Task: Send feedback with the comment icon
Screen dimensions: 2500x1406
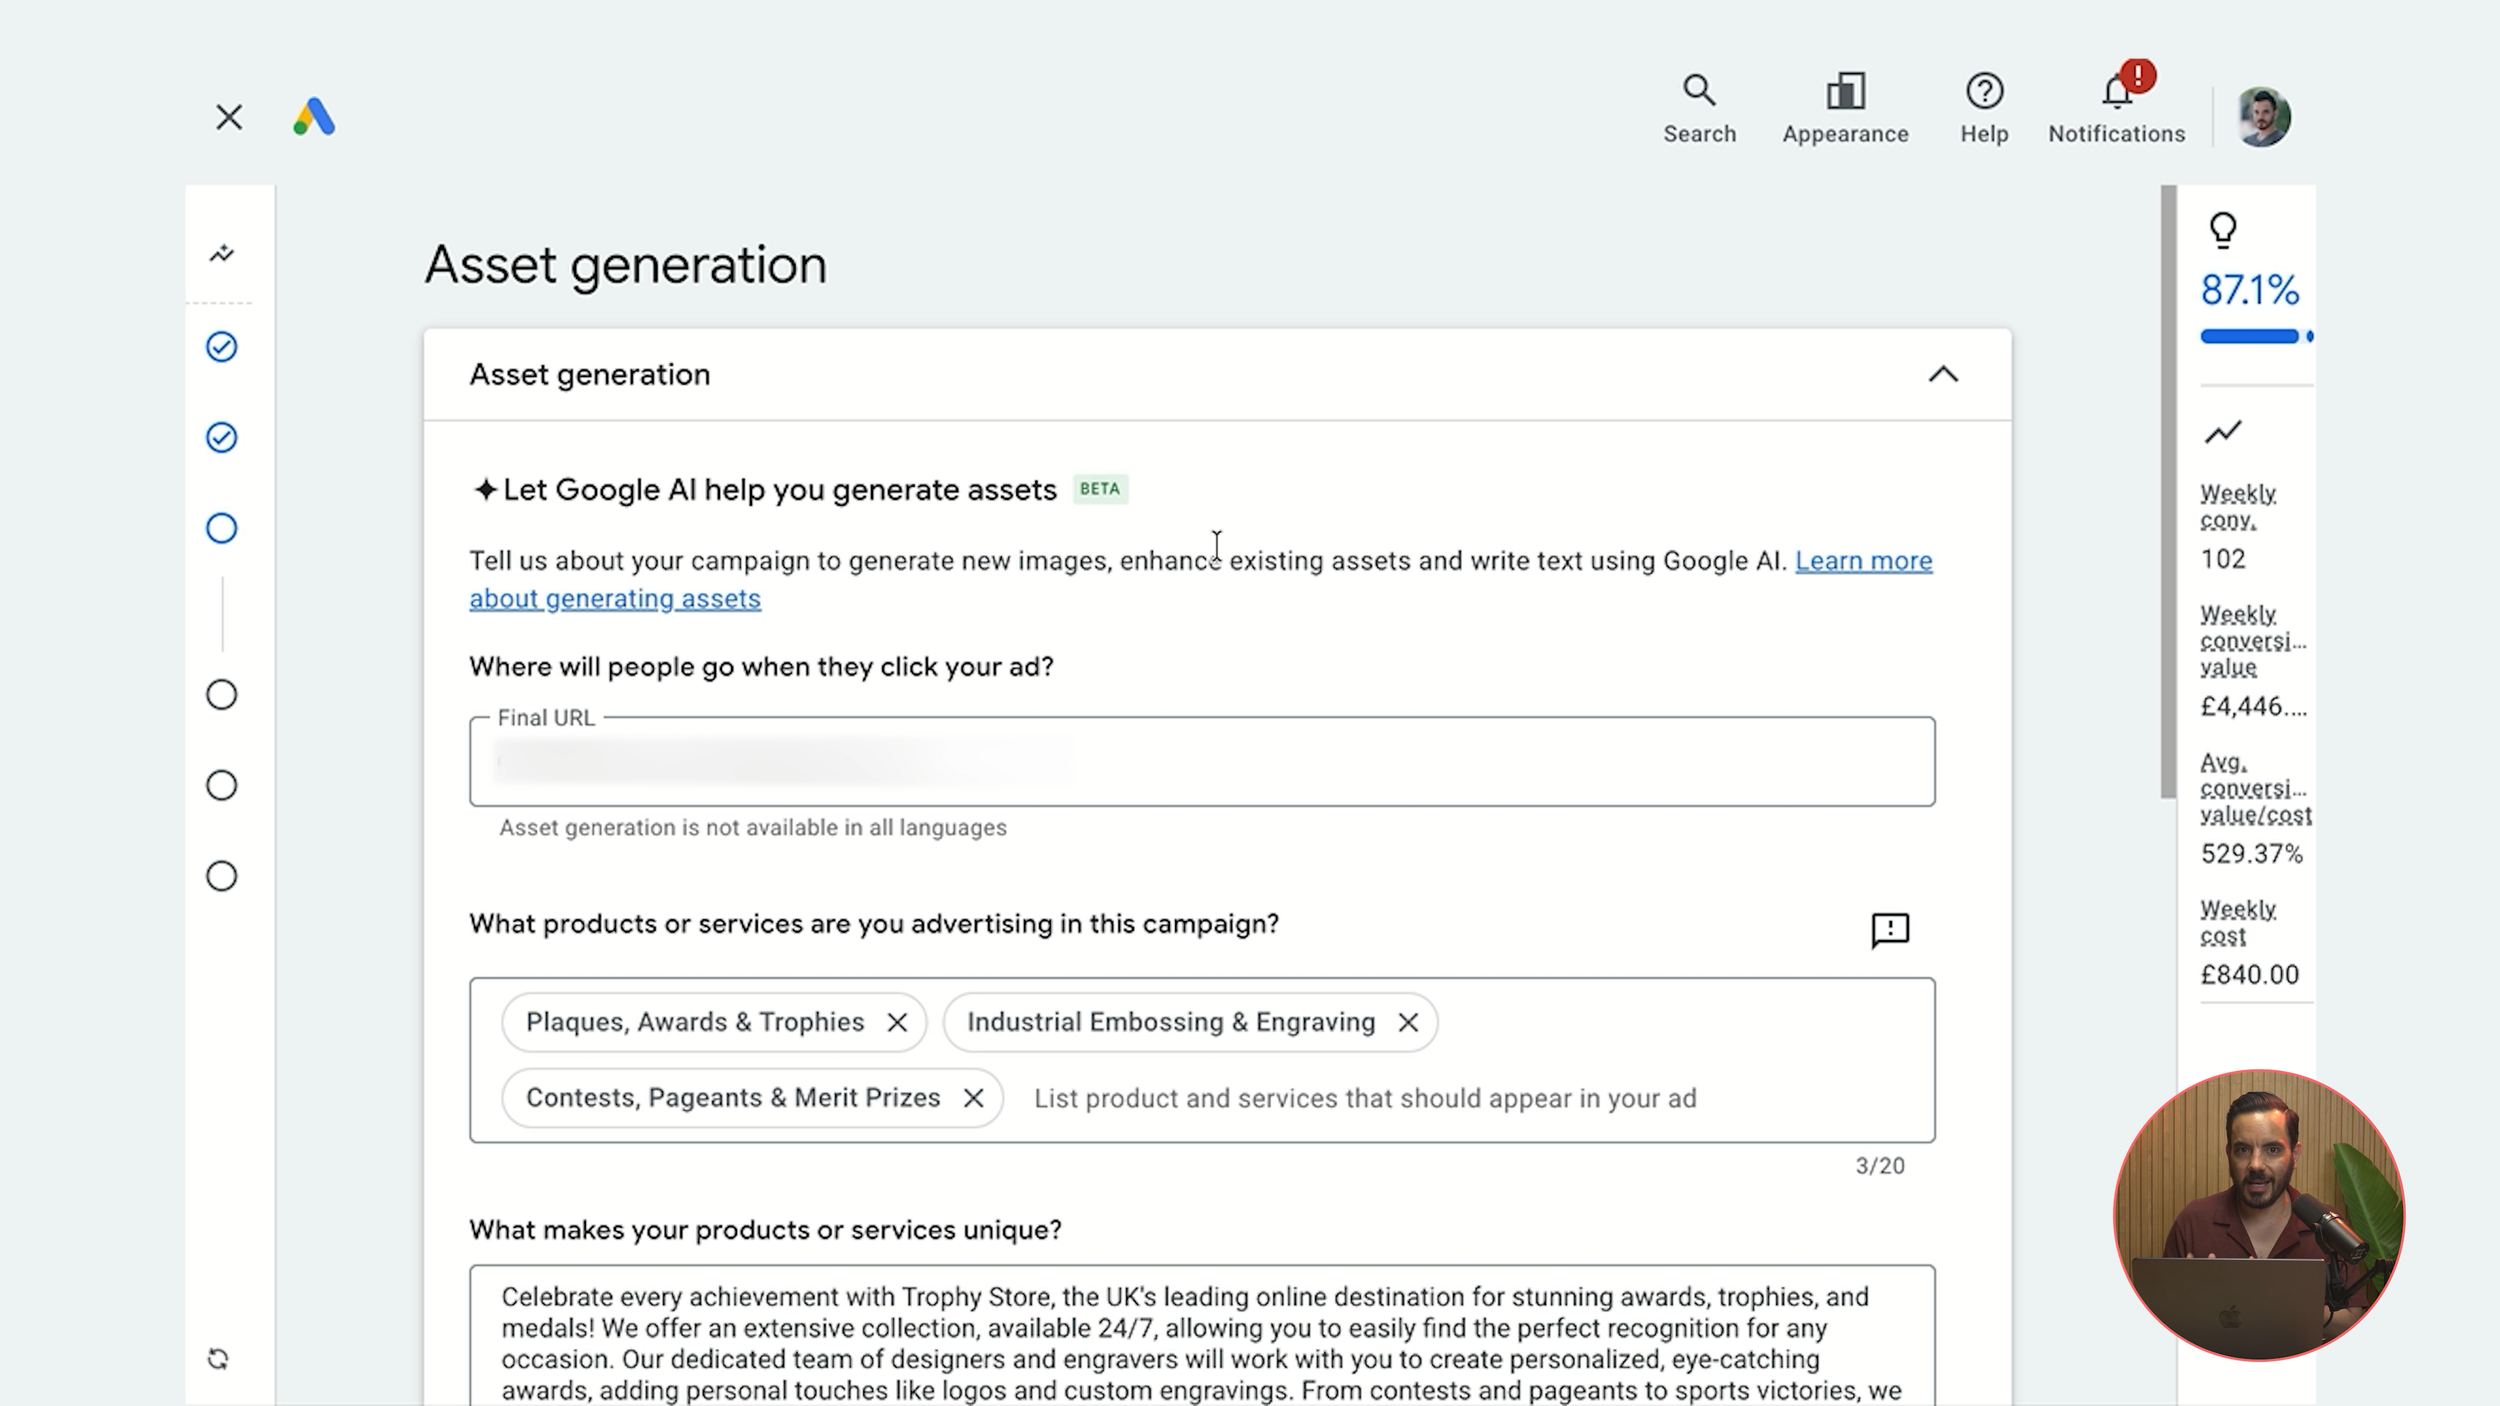Action: [1890, 930]
